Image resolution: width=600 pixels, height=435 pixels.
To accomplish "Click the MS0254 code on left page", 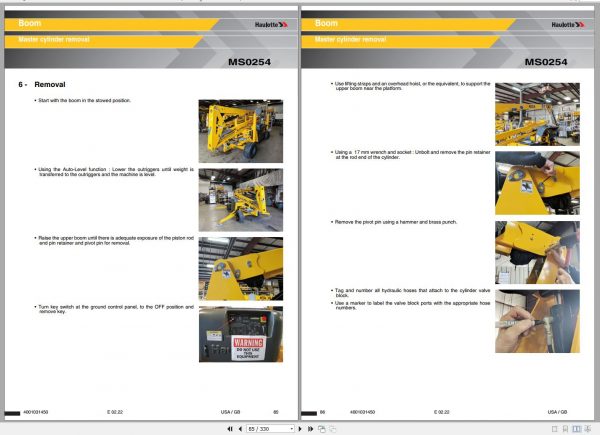I will (x=249, y=62).
